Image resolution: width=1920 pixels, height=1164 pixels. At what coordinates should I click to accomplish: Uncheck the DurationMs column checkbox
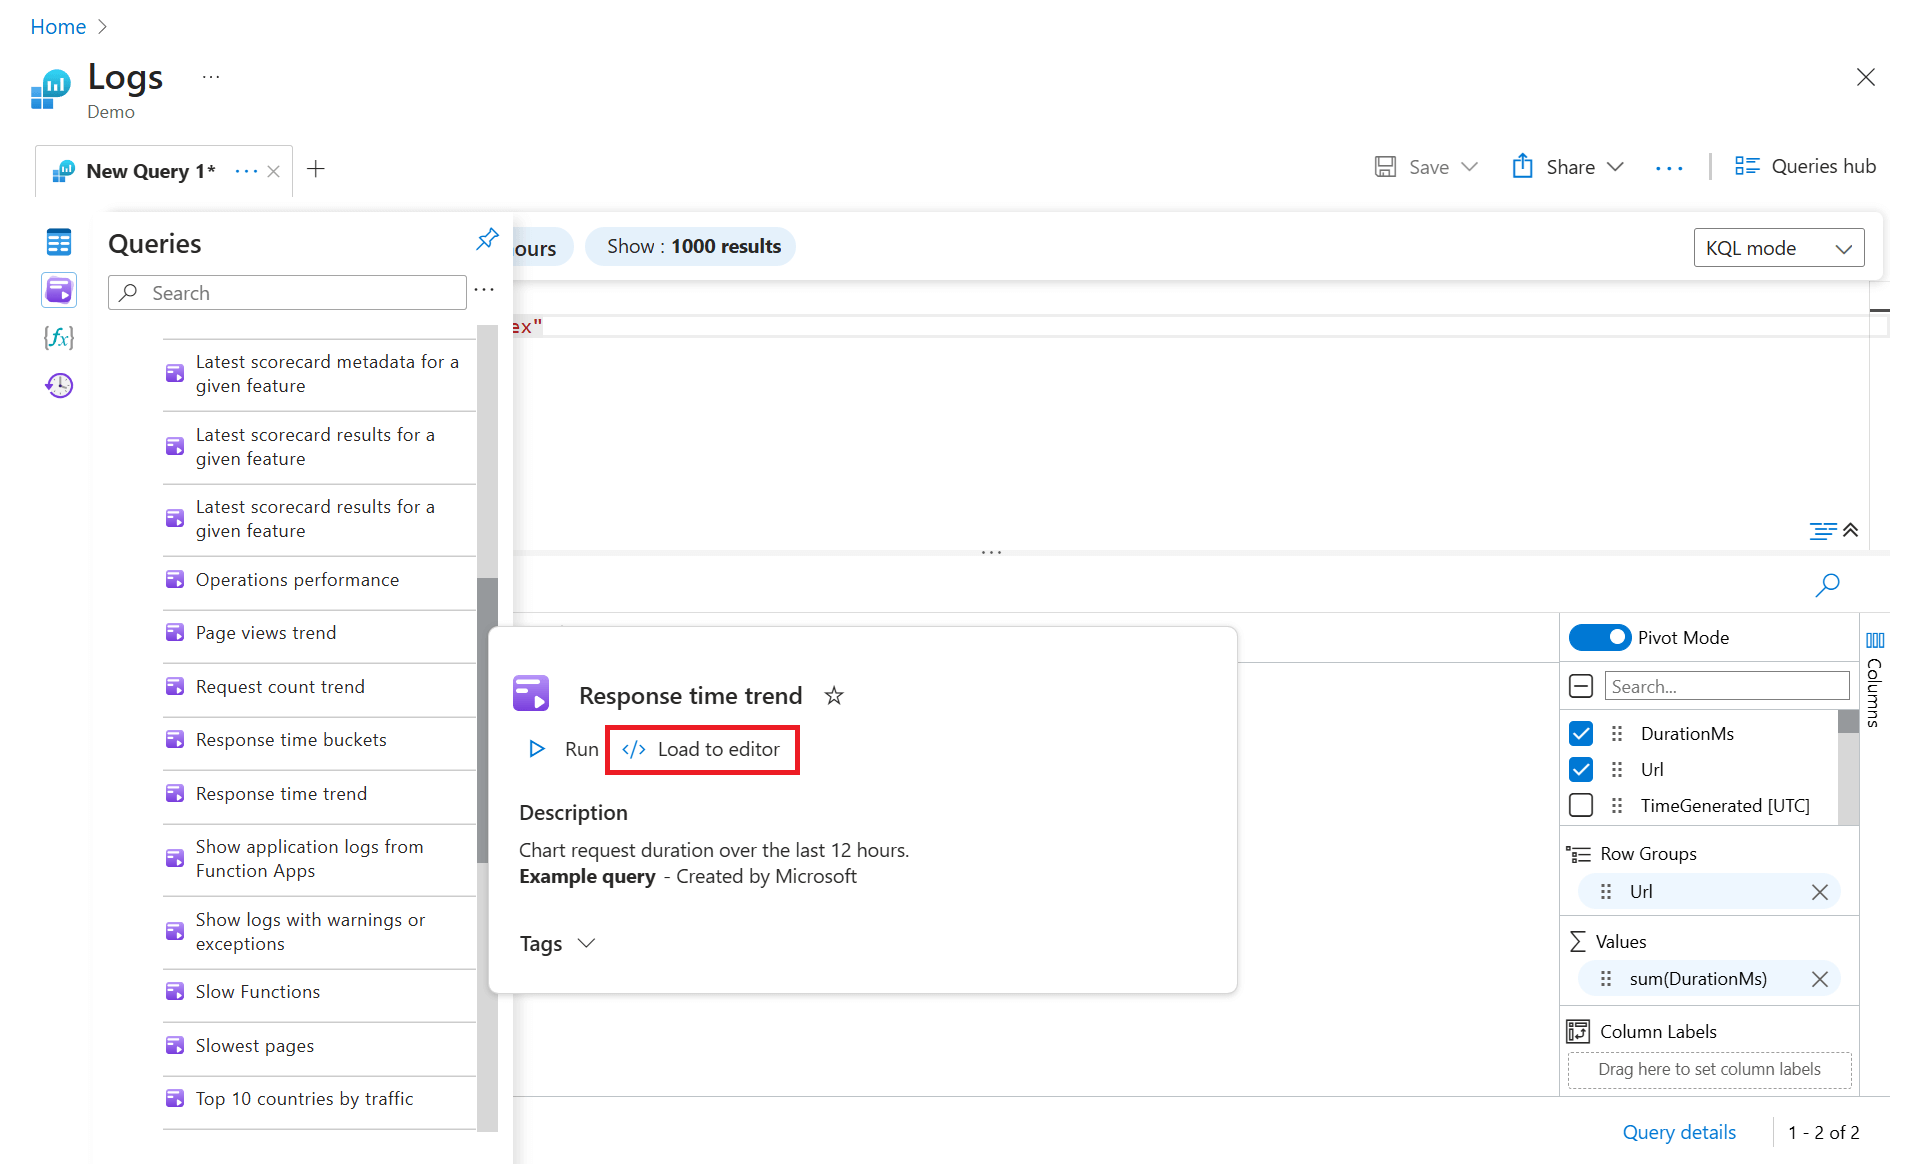(1581, 733)
